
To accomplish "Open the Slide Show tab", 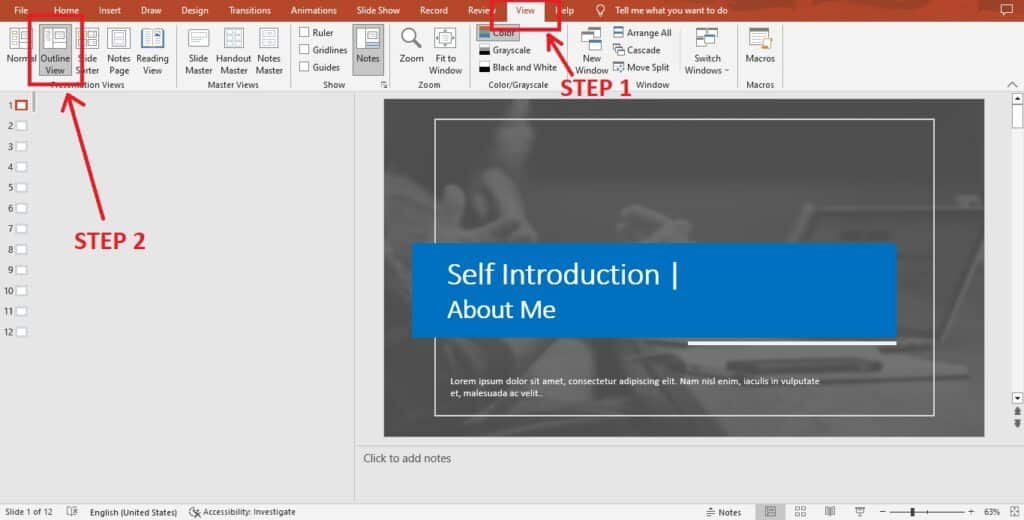I will [x=378, y=10].
